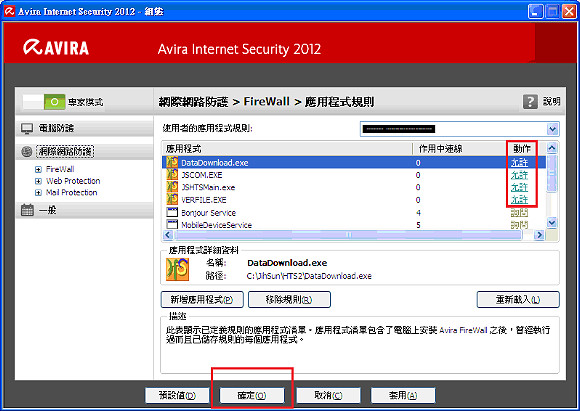Open the General section calendar icon
This screenshot has width=580, height=411.
coord(27,210)
